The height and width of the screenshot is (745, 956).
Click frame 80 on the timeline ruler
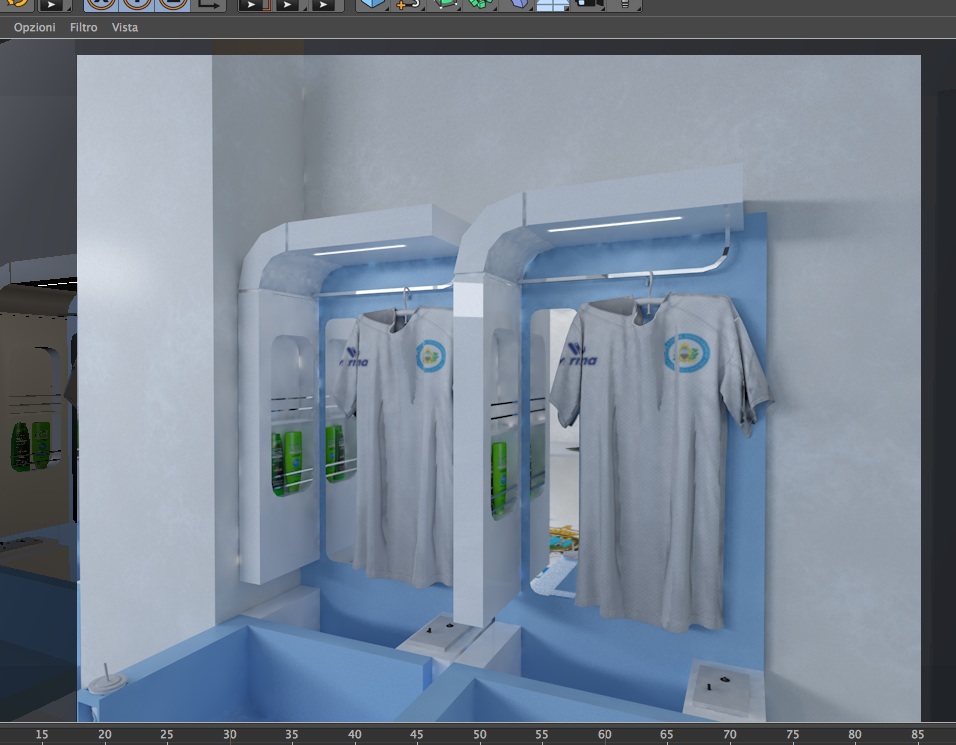pyautogui.click(x=855, y=734)
